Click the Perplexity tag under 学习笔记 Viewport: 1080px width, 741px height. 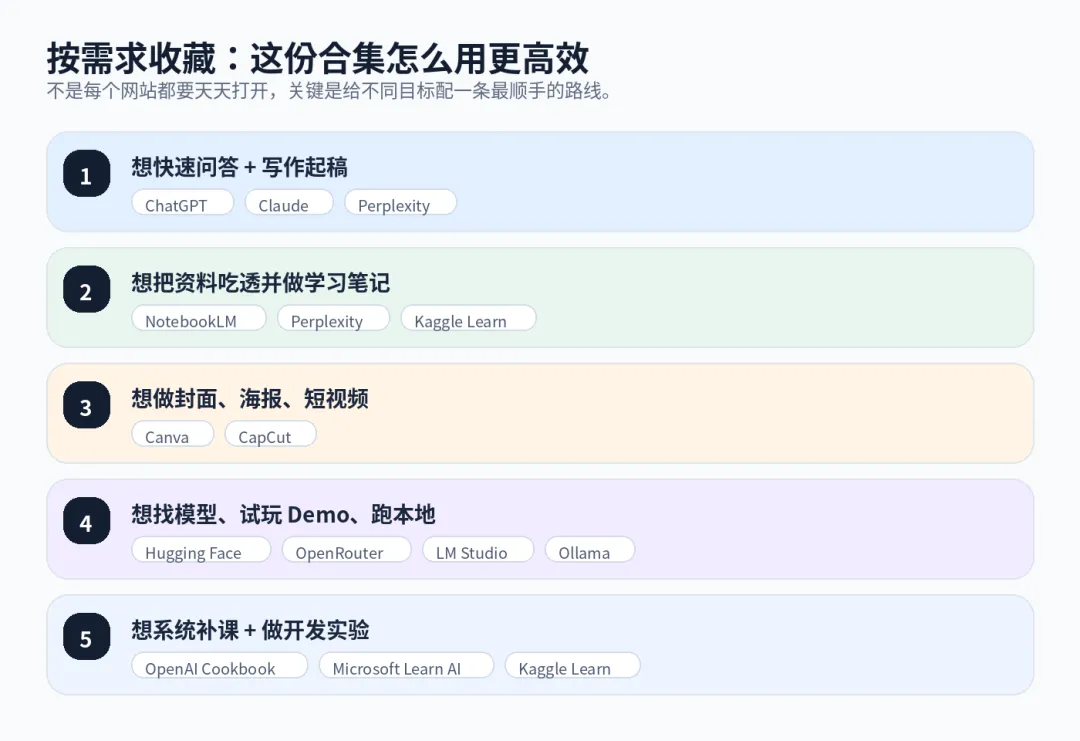[x=333, y=319]
